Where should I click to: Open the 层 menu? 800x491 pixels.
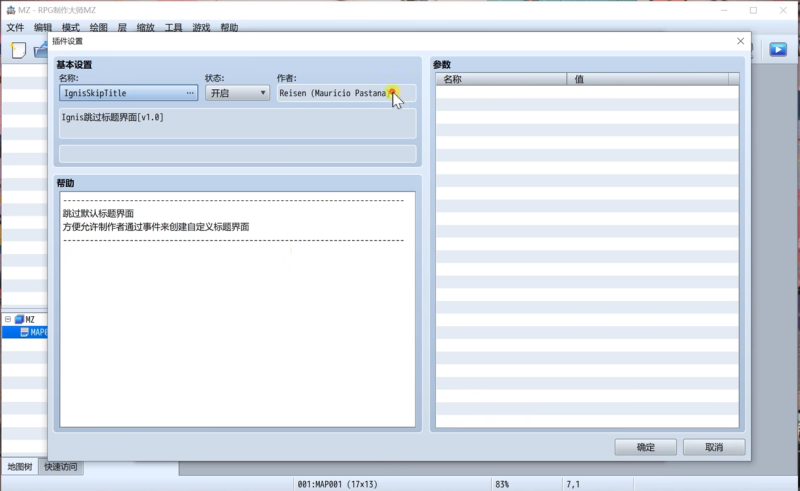122,28
